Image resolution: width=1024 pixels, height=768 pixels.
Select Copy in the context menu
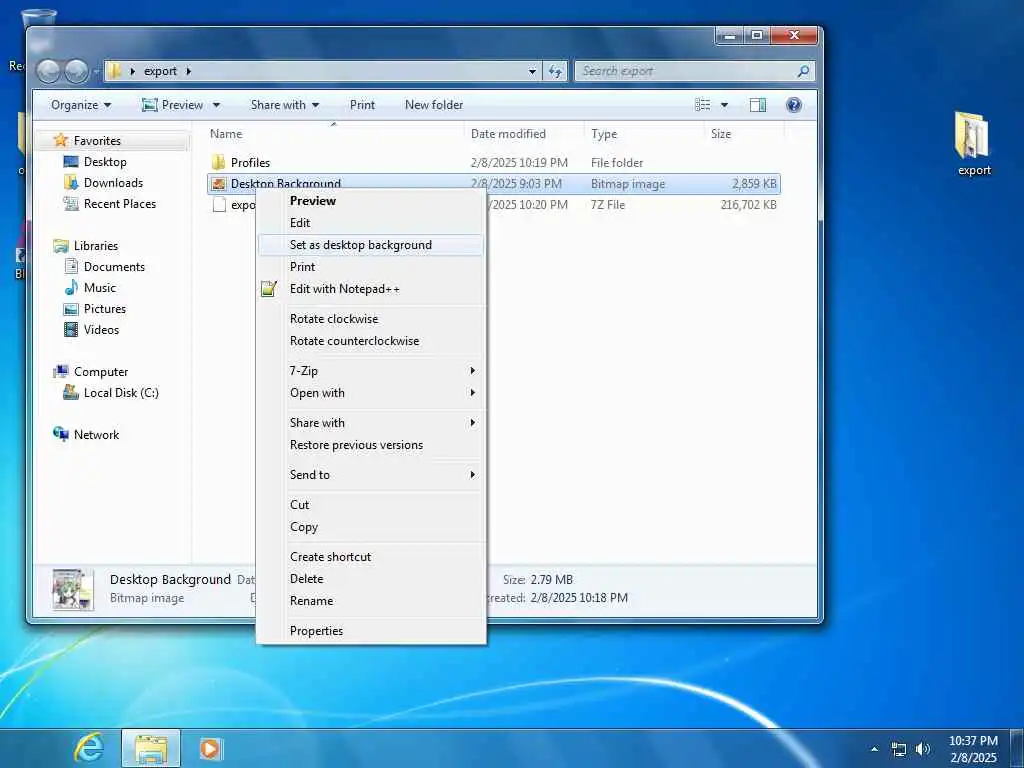pyautogui.click(x=371, y=527)
